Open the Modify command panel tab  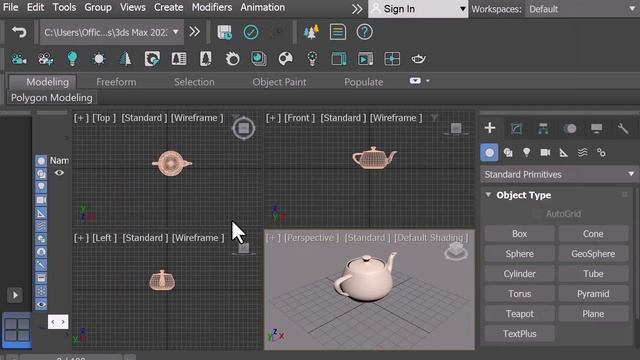click(x=516, y=129)
